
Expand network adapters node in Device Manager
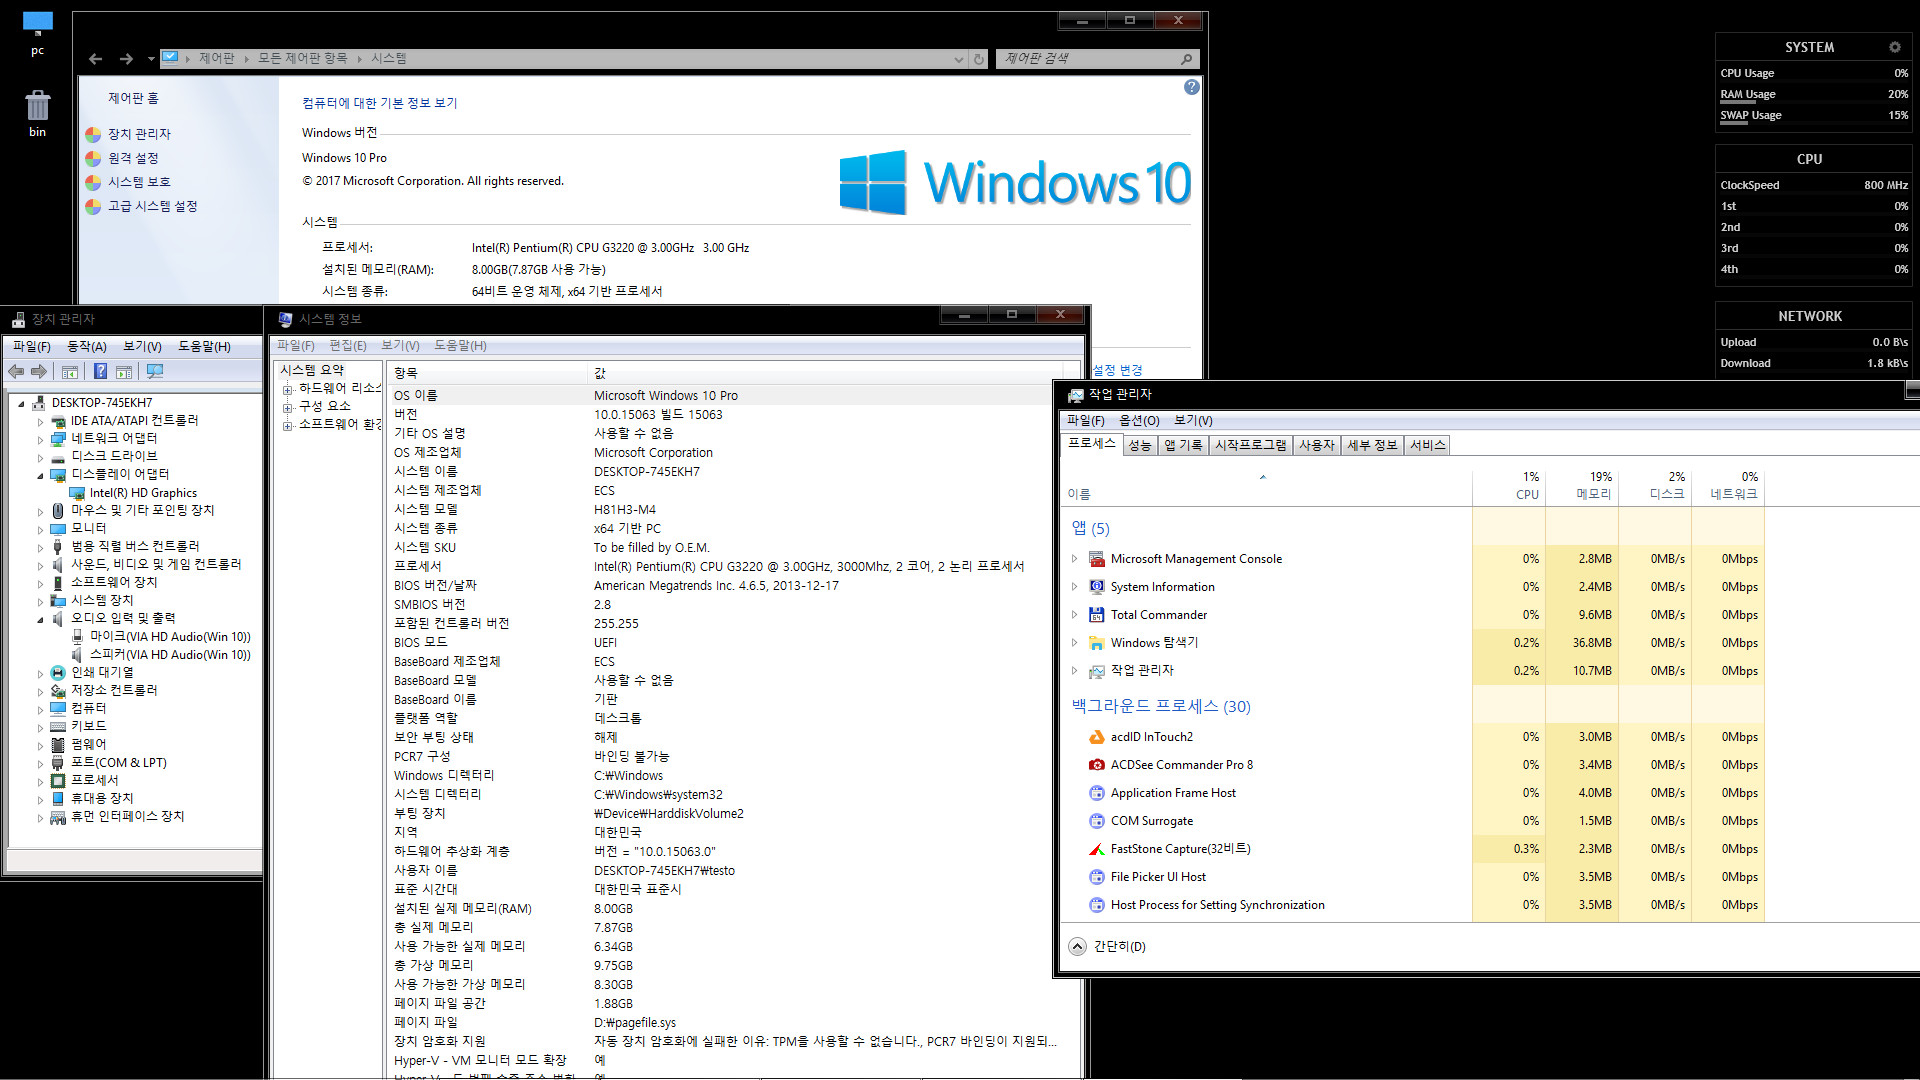point(41,440)
